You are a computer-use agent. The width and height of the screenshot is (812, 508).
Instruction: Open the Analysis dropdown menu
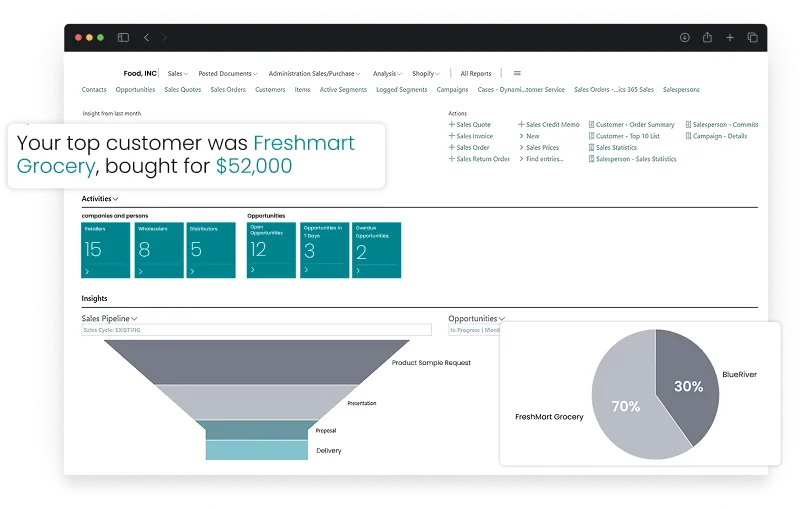(387, 74)
